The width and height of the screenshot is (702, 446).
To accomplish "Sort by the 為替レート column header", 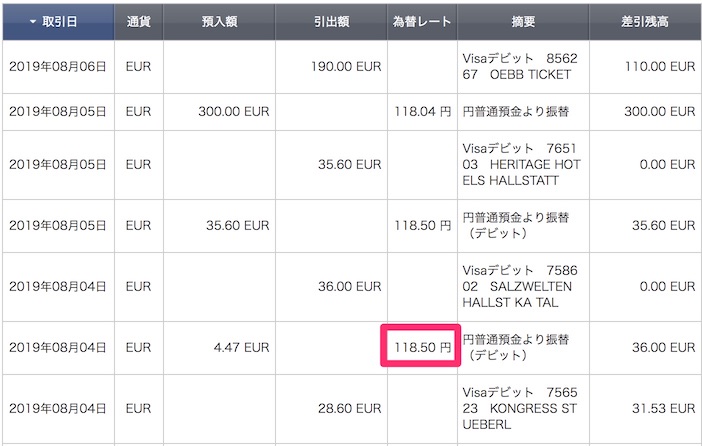I will click(x=421, y=21).
